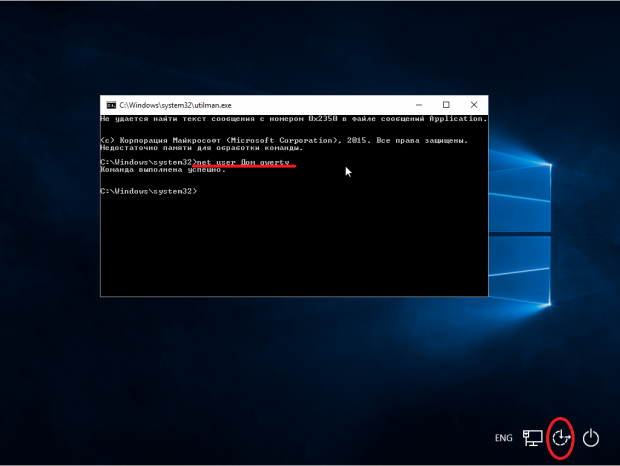The height and width of the screenshot is (466, 620).
Task: Maximize the utilman.exe console window
Action: point(446,105)
